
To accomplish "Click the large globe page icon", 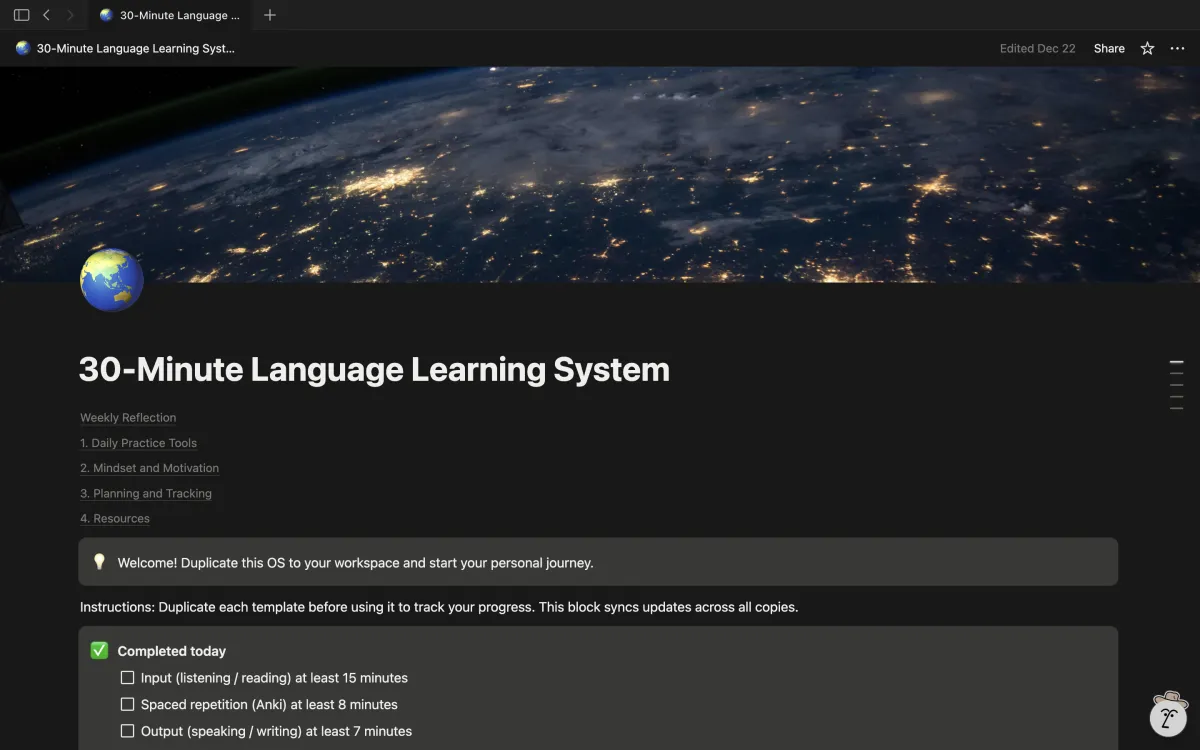I will click(x=112, y=280).
